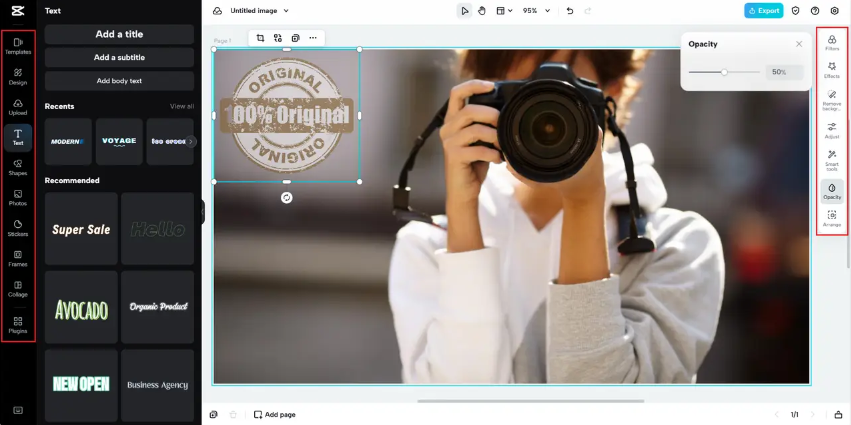851x425 pixels.
Task: Open Effects in the right panel
Action: pyautogui.click(x=832, y=71)
